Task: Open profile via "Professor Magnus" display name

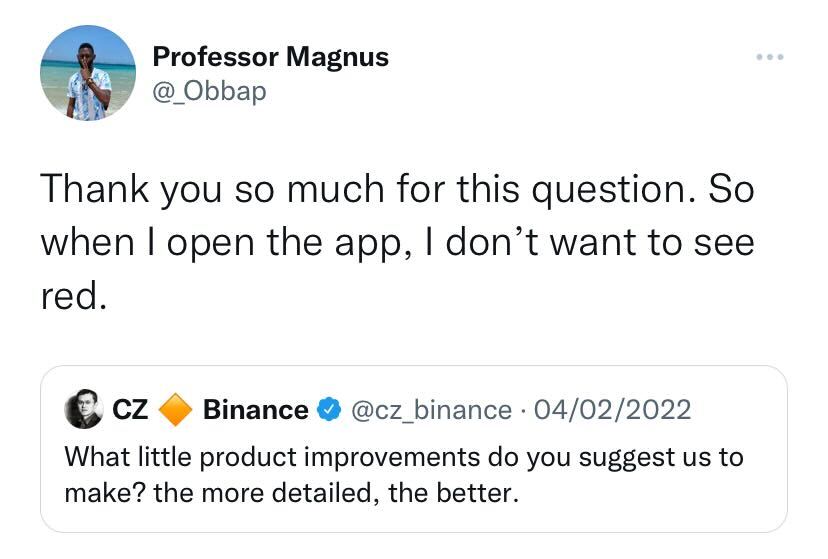Action: tap(270, 57)
